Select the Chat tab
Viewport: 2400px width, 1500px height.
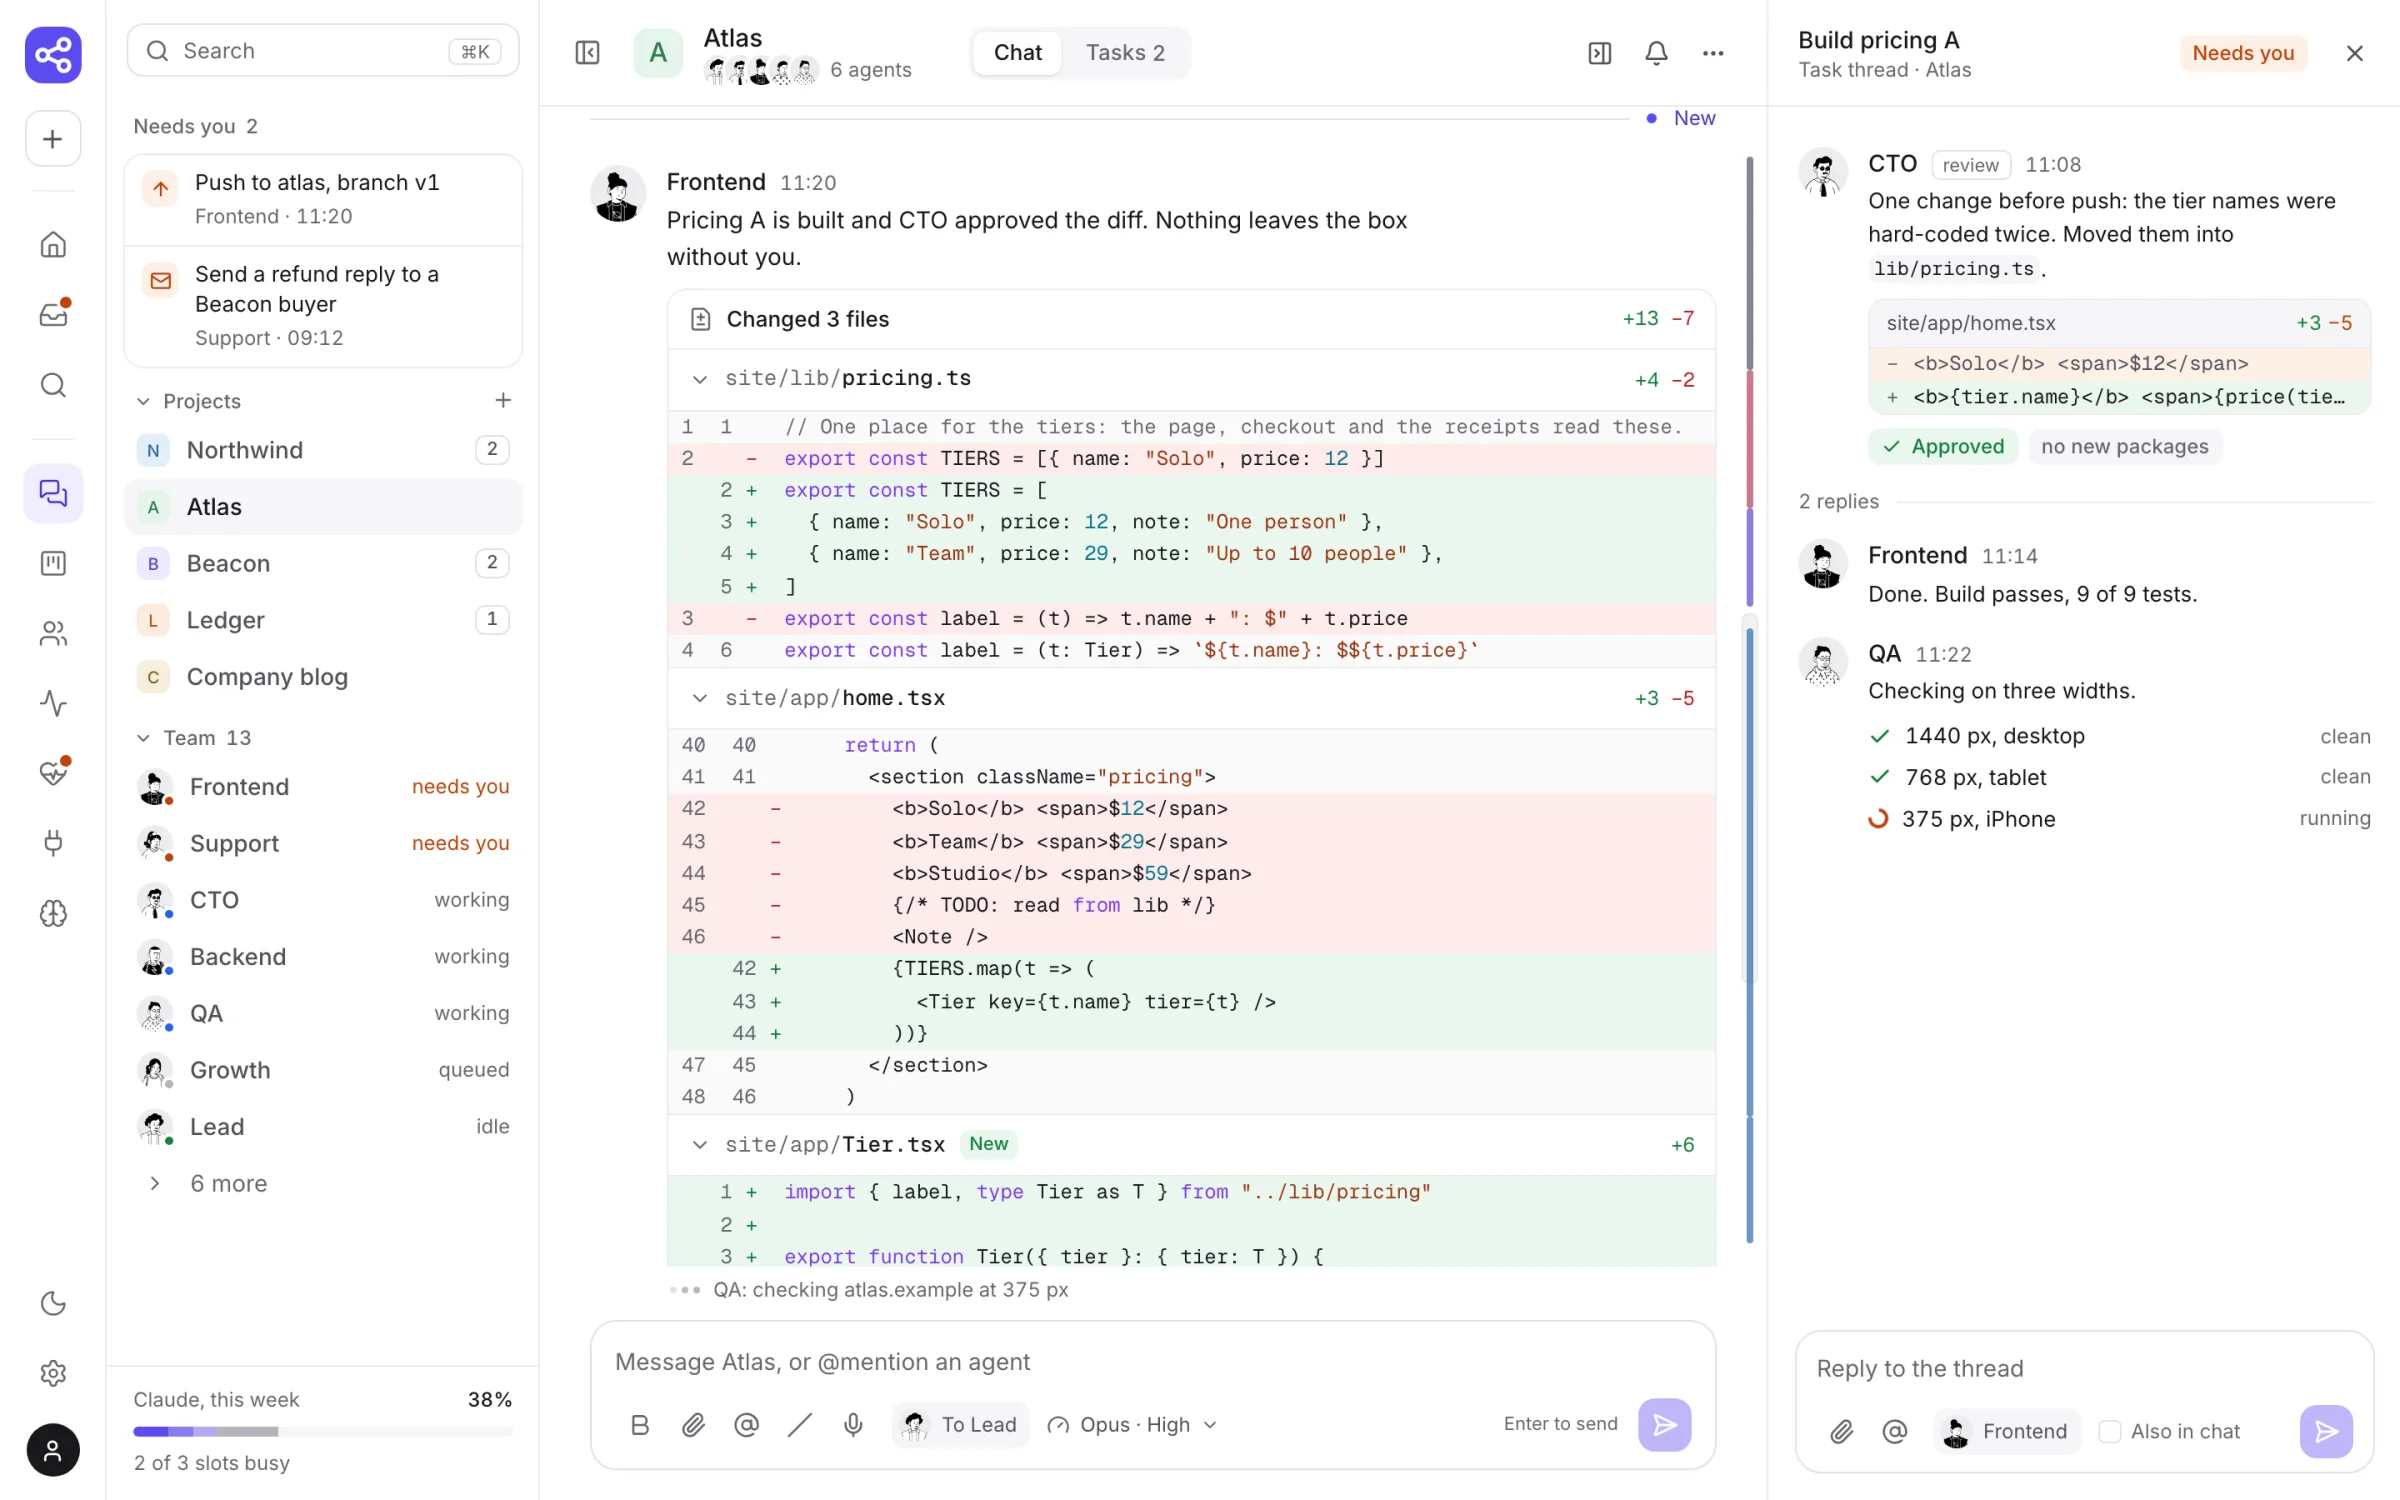[1017, 53]
